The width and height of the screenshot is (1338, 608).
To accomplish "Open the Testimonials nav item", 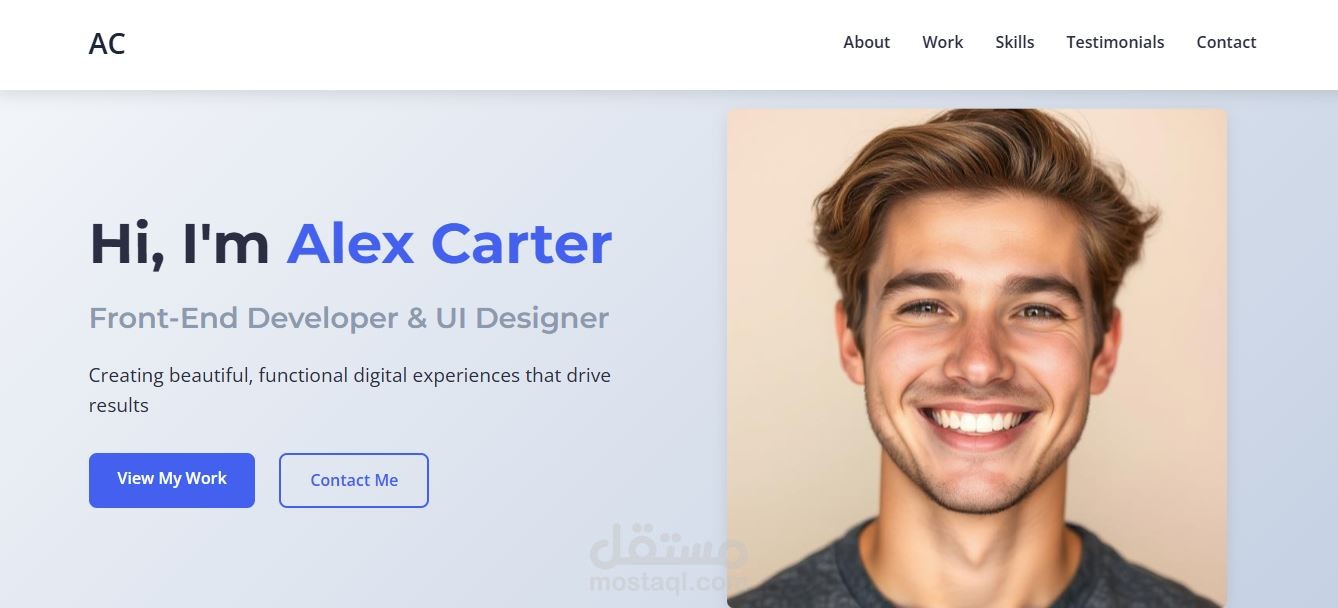I will (1115, 42).
